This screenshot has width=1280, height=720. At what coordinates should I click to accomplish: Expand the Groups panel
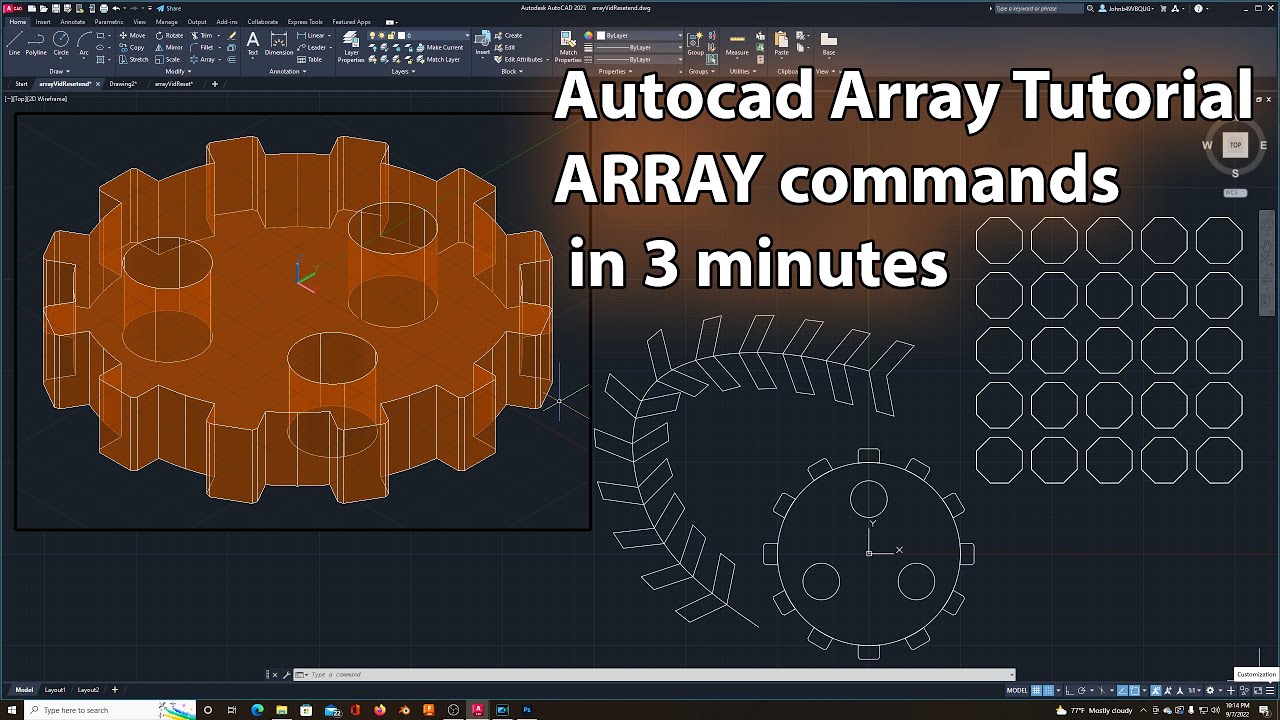coord(700,71)
